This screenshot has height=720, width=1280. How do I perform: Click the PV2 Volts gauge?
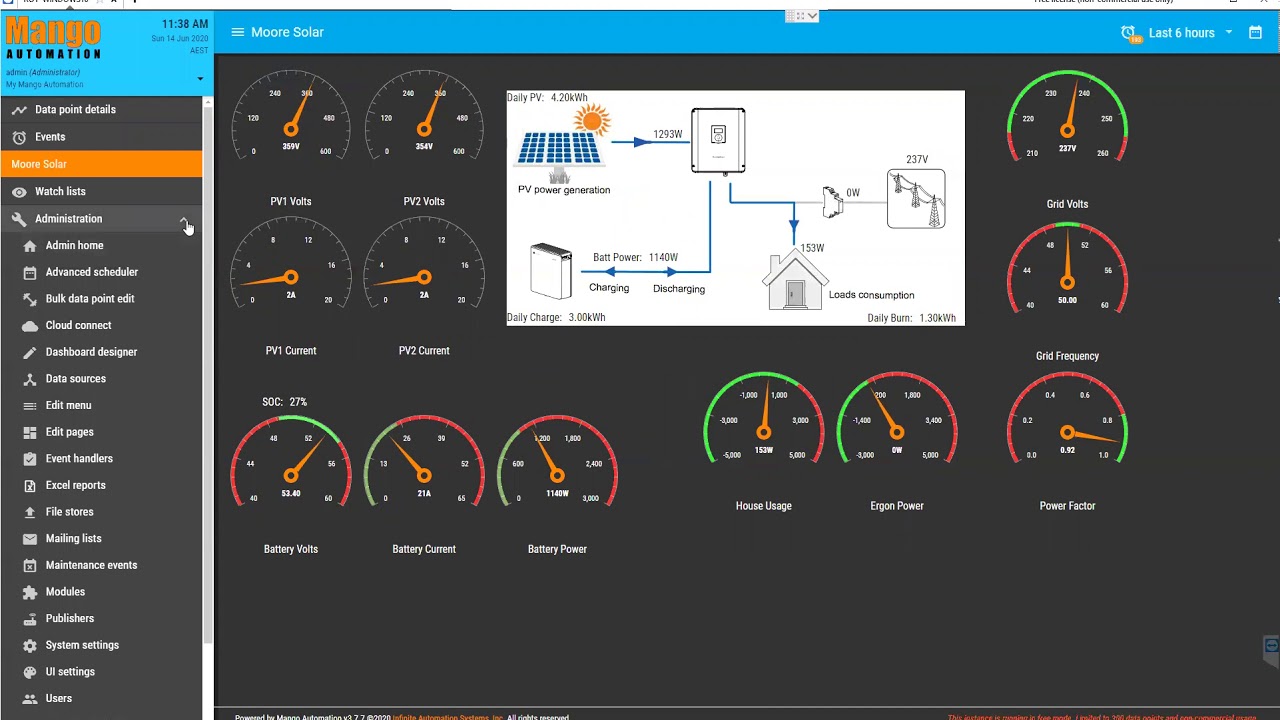[x=424, y=116]
